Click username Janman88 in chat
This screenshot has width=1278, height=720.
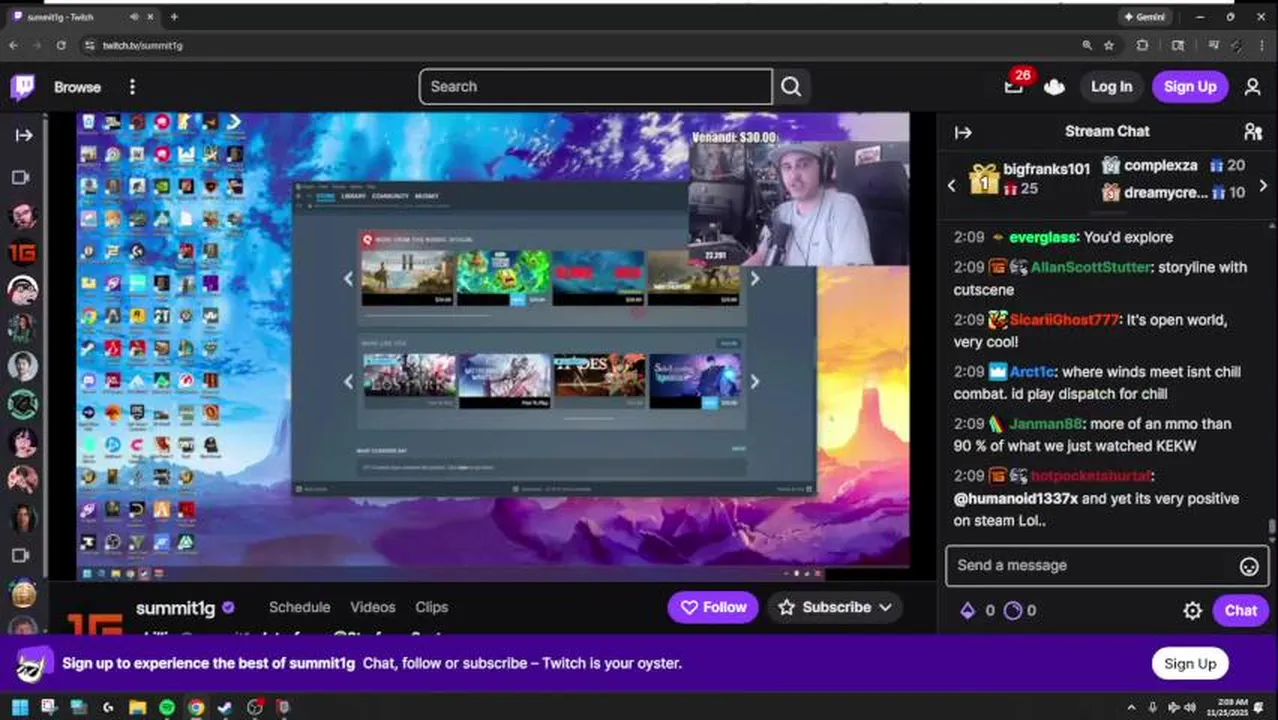(1045, 424)
